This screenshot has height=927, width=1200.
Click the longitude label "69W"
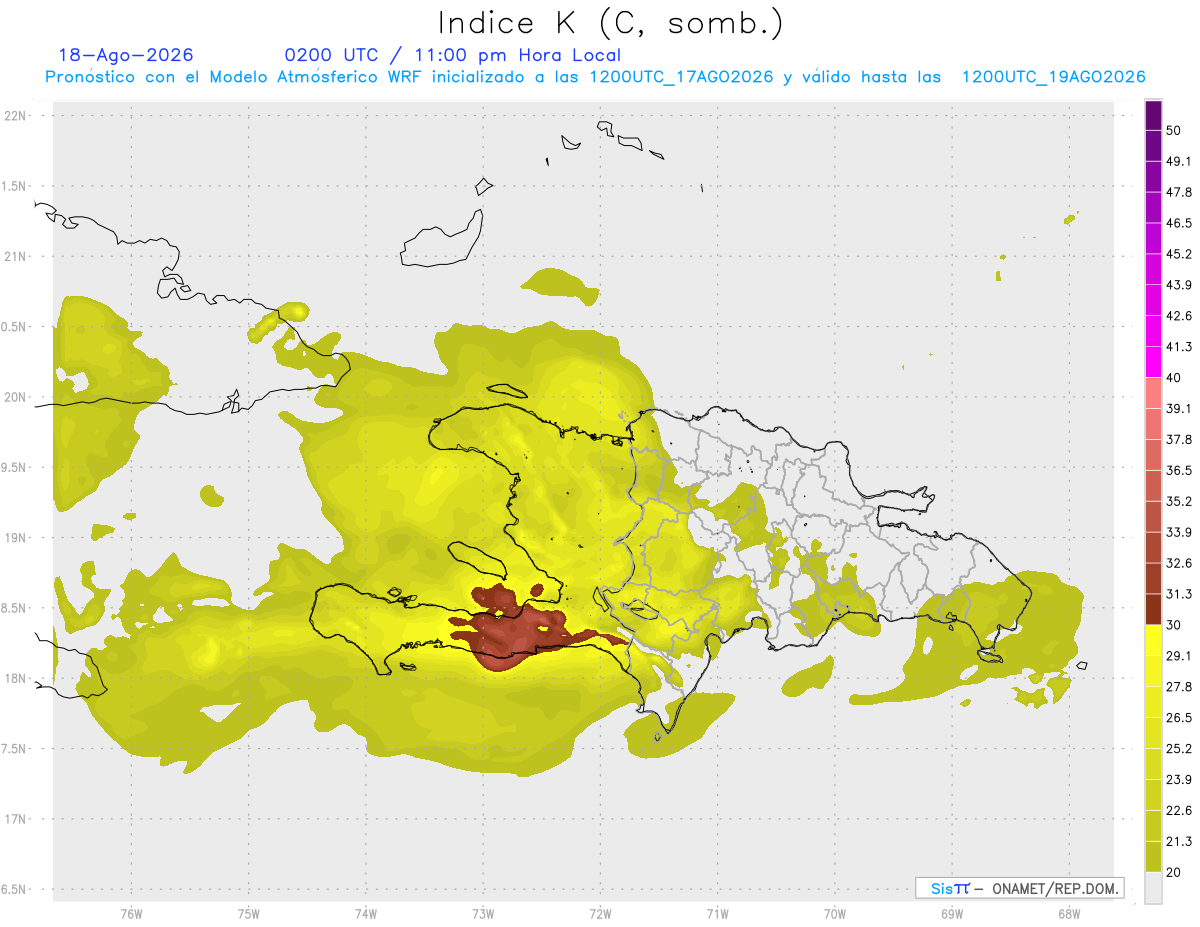(952, 914)
